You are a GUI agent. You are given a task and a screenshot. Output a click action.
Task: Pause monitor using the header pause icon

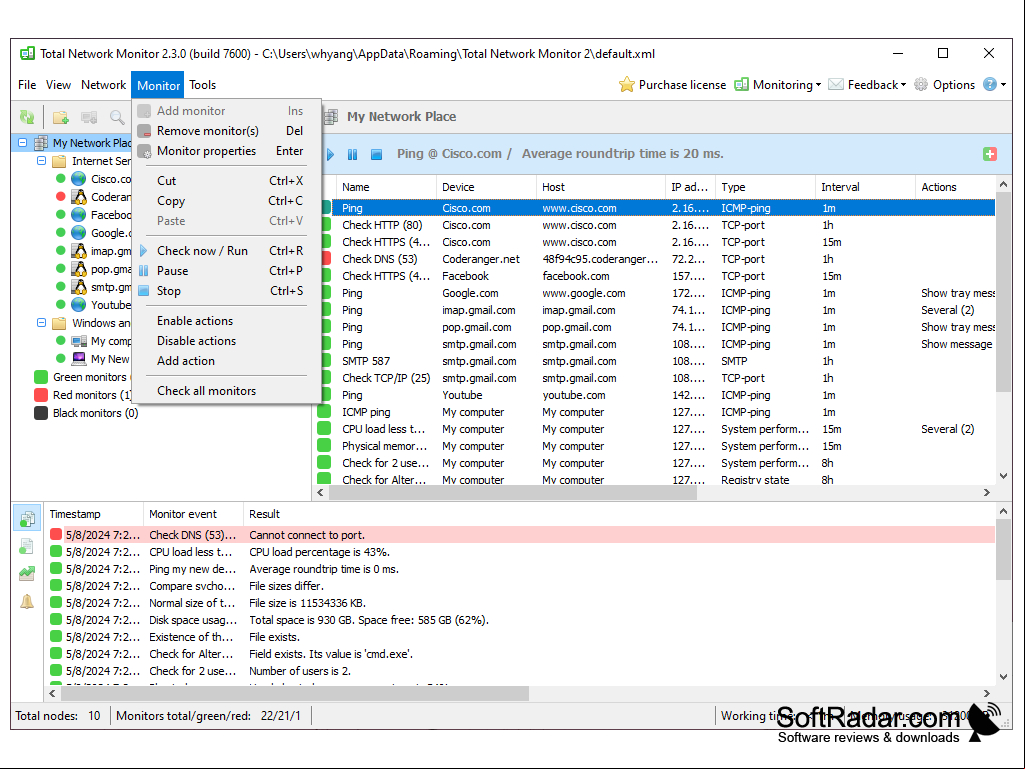point(352,154)
